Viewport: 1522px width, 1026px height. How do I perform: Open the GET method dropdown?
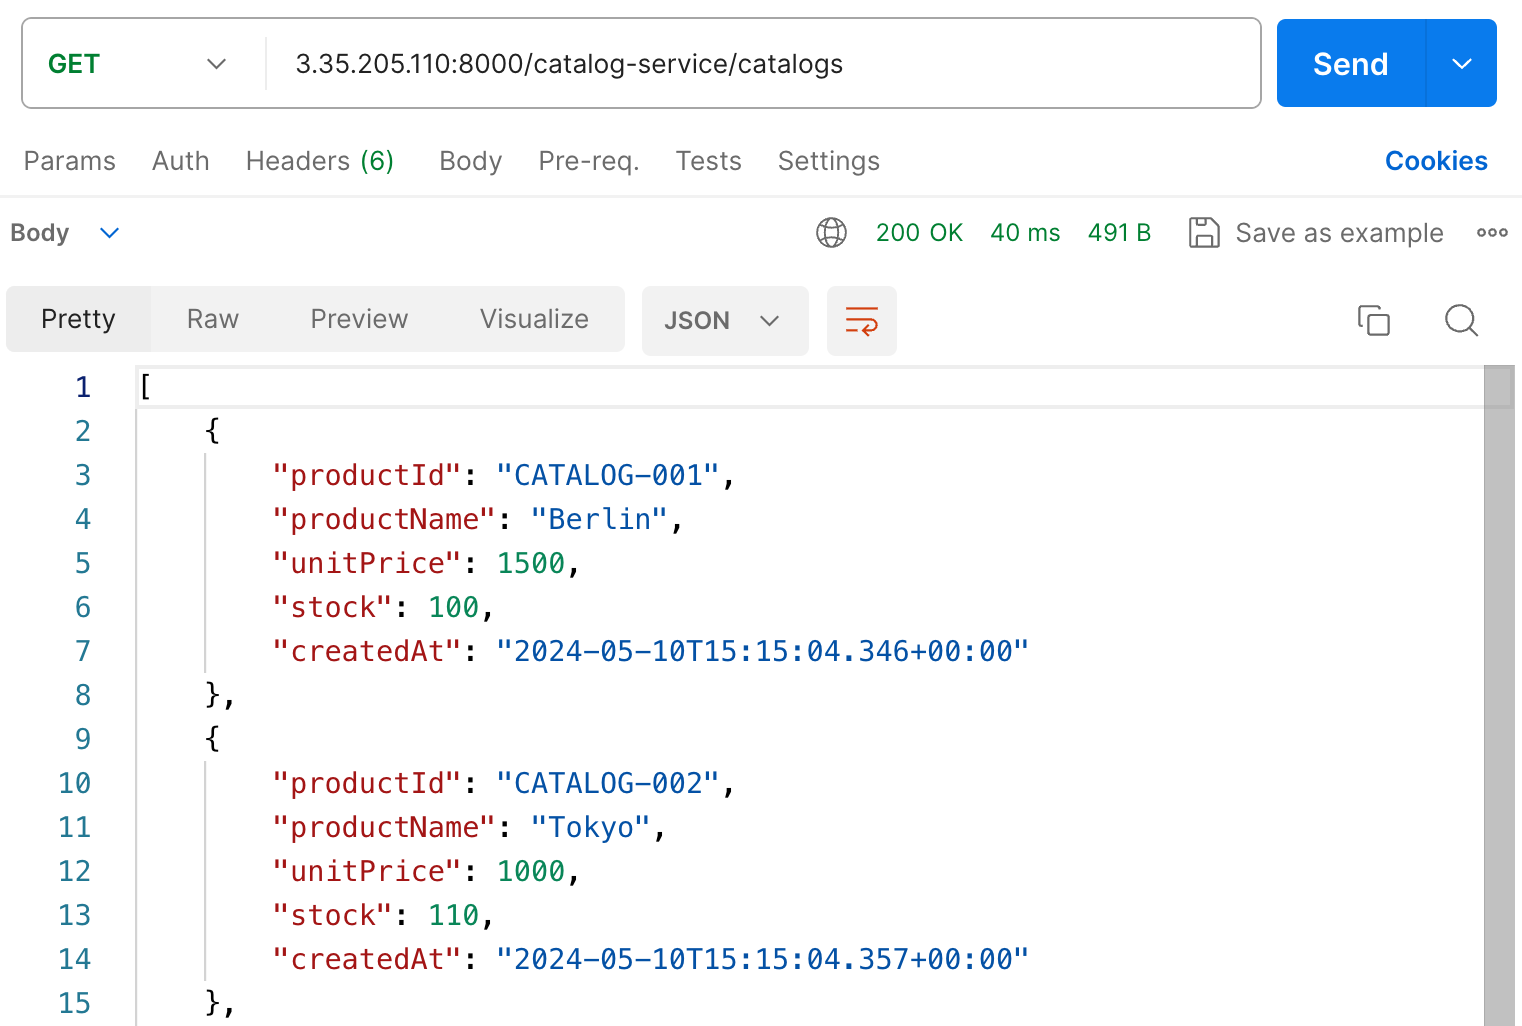[138, 64]
